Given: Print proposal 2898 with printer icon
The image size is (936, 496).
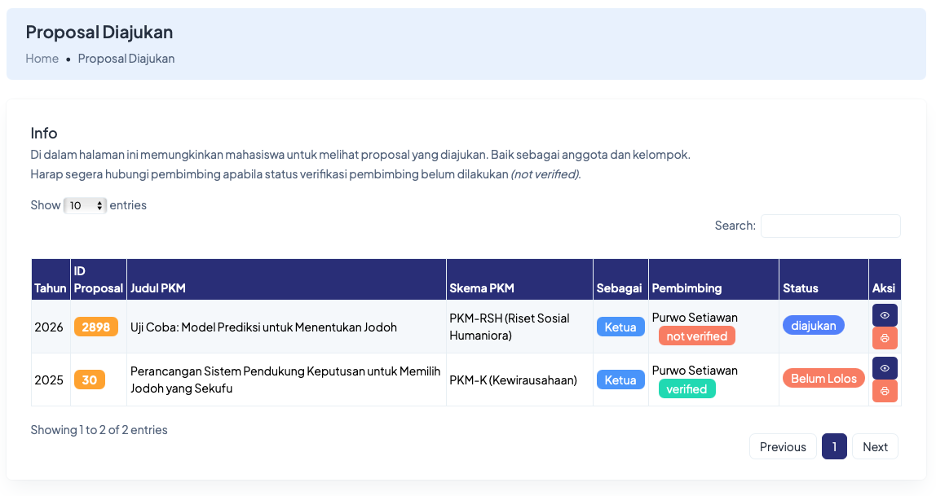Looking at the screenshot, I should tap(885, 338).
